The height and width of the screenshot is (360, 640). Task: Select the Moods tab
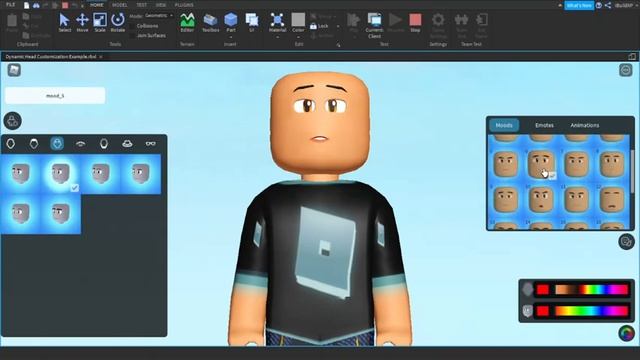504,125
